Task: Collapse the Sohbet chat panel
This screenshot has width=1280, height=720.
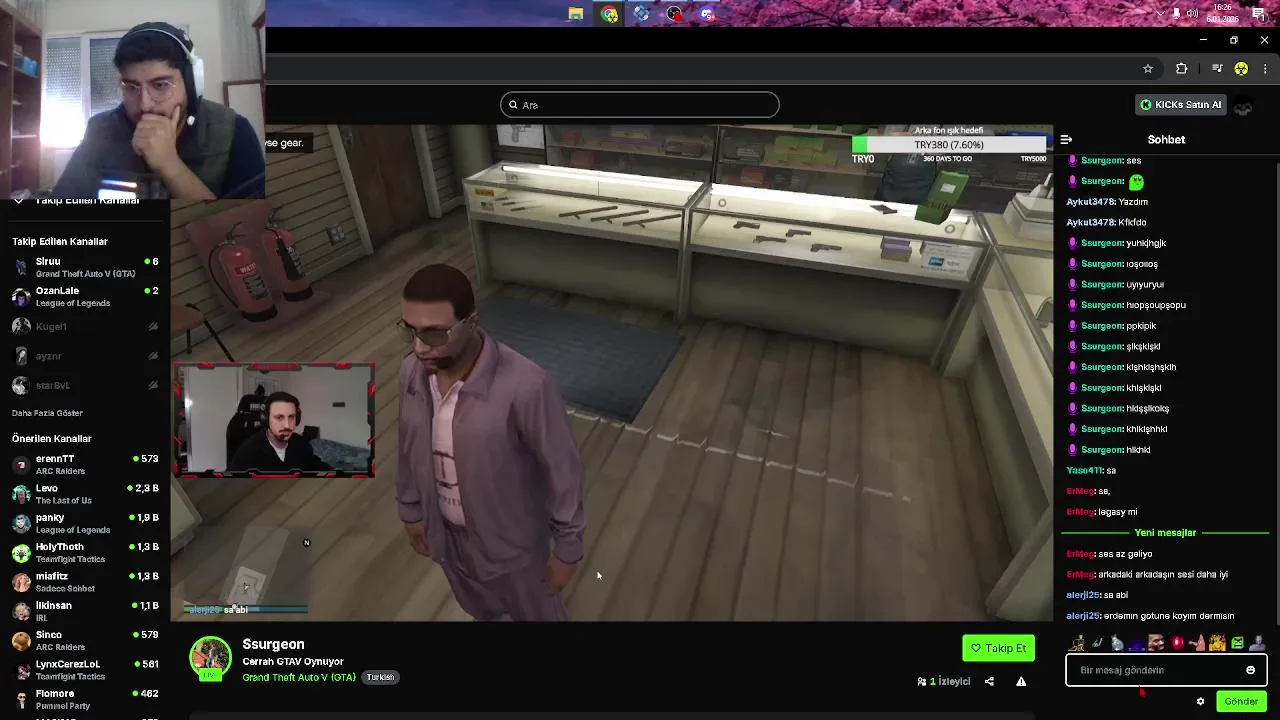Action: coord(1066,140)
